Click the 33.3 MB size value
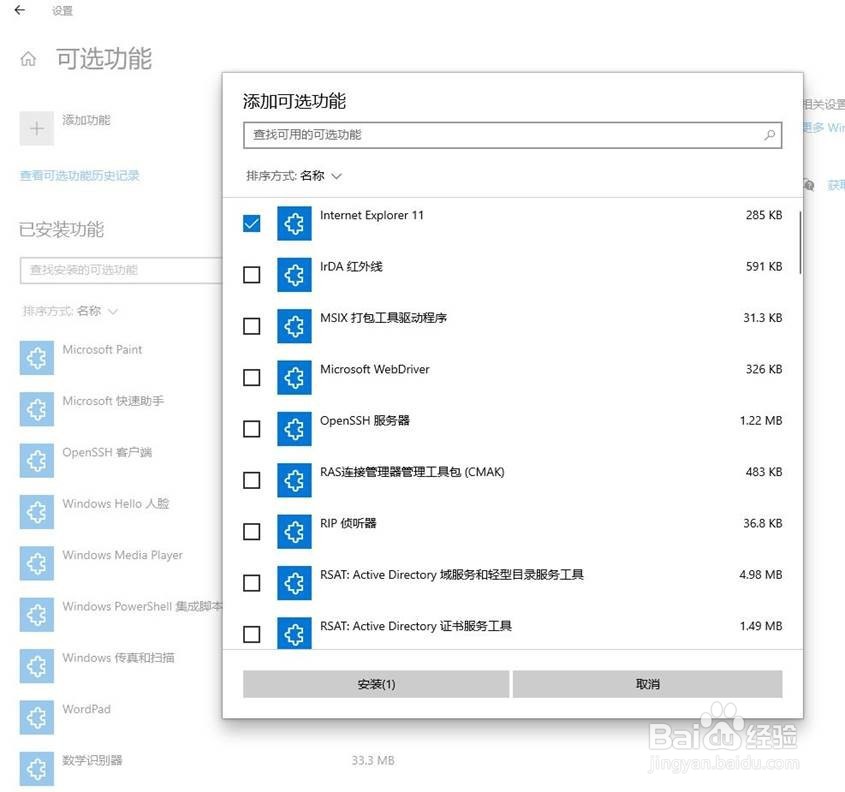The height and width of the screenshot is (792, 845). (x=373, y=760)
